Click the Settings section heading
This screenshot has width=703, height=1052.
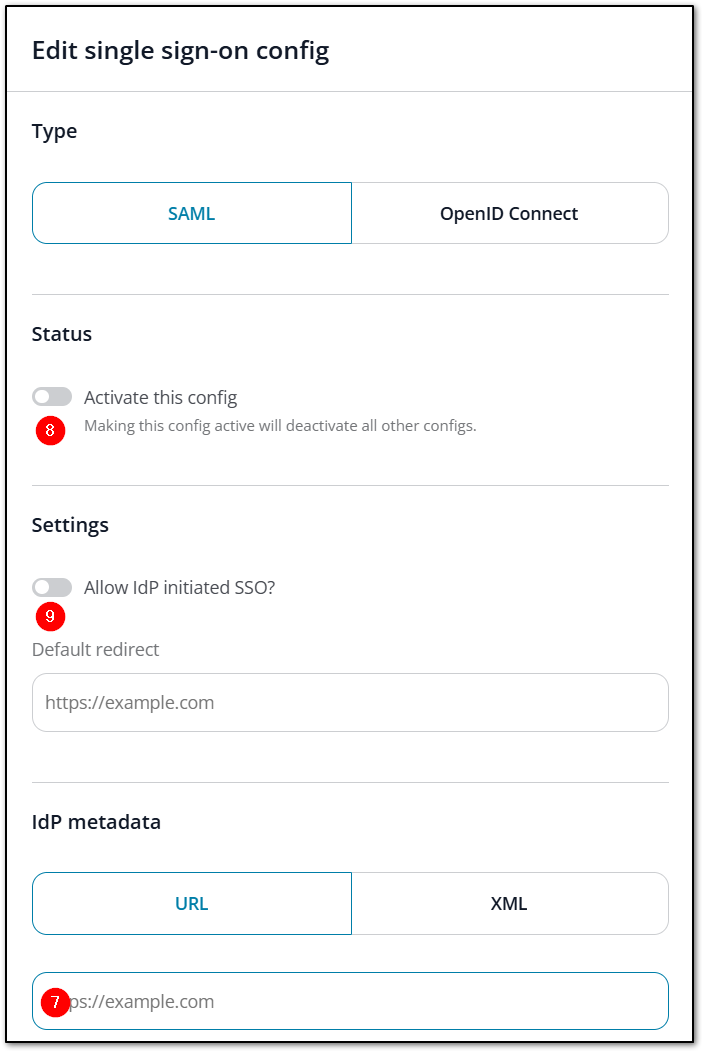(70, 524)
